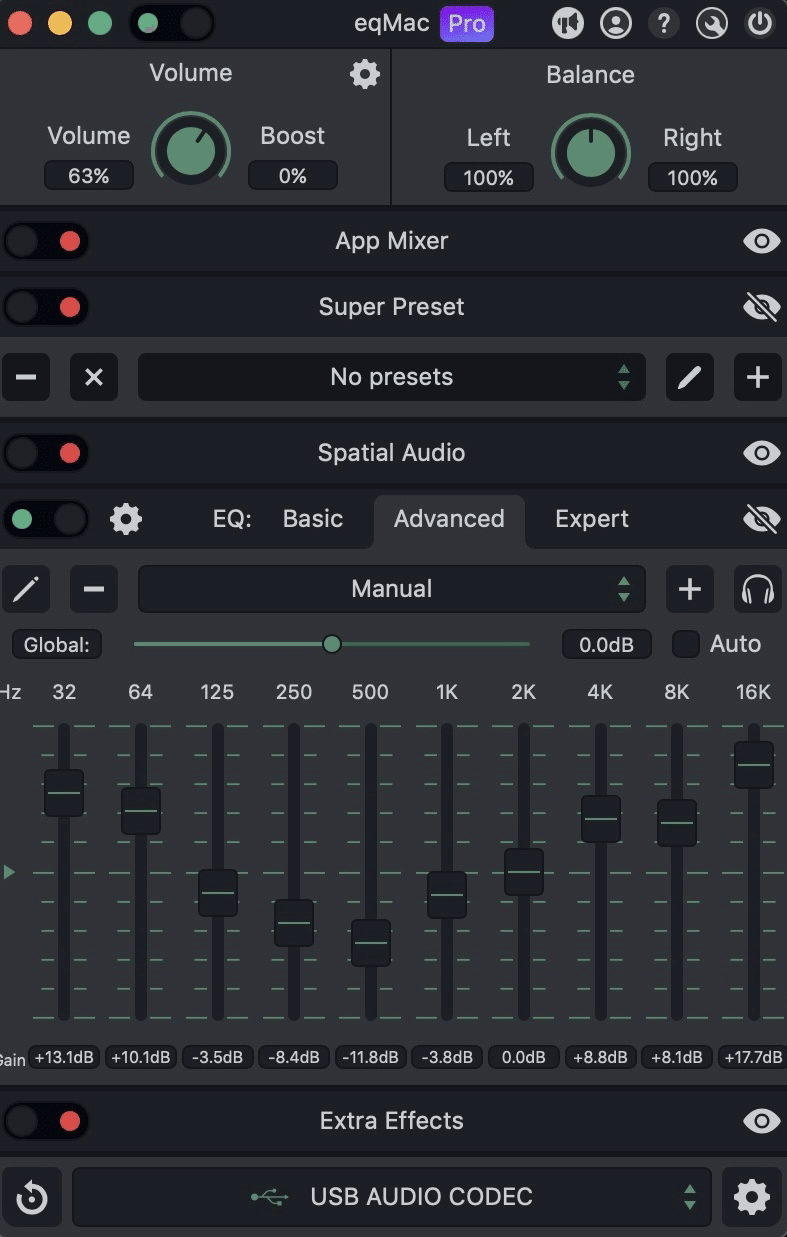Click the reset icon beside output device

[x=32, y=1197]
